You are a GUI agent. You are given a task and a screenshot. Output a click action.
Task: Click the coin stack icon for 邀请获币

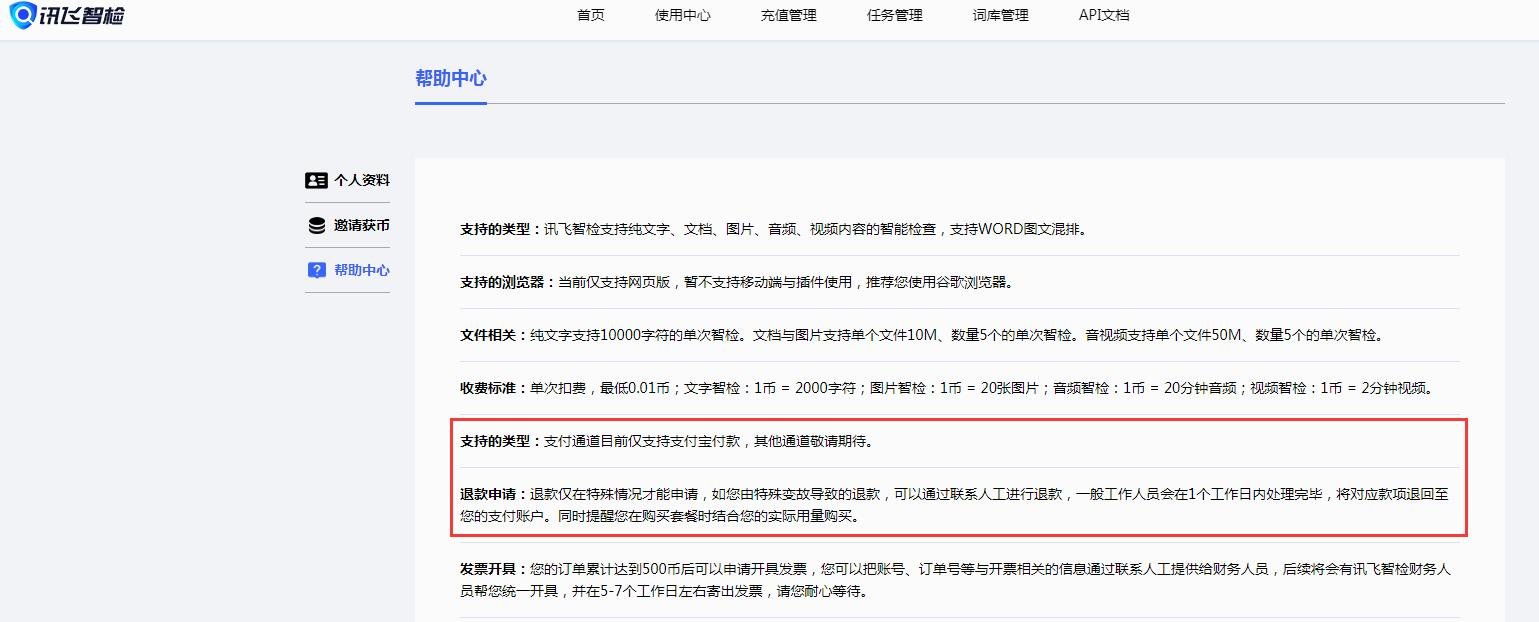point(316,226)
